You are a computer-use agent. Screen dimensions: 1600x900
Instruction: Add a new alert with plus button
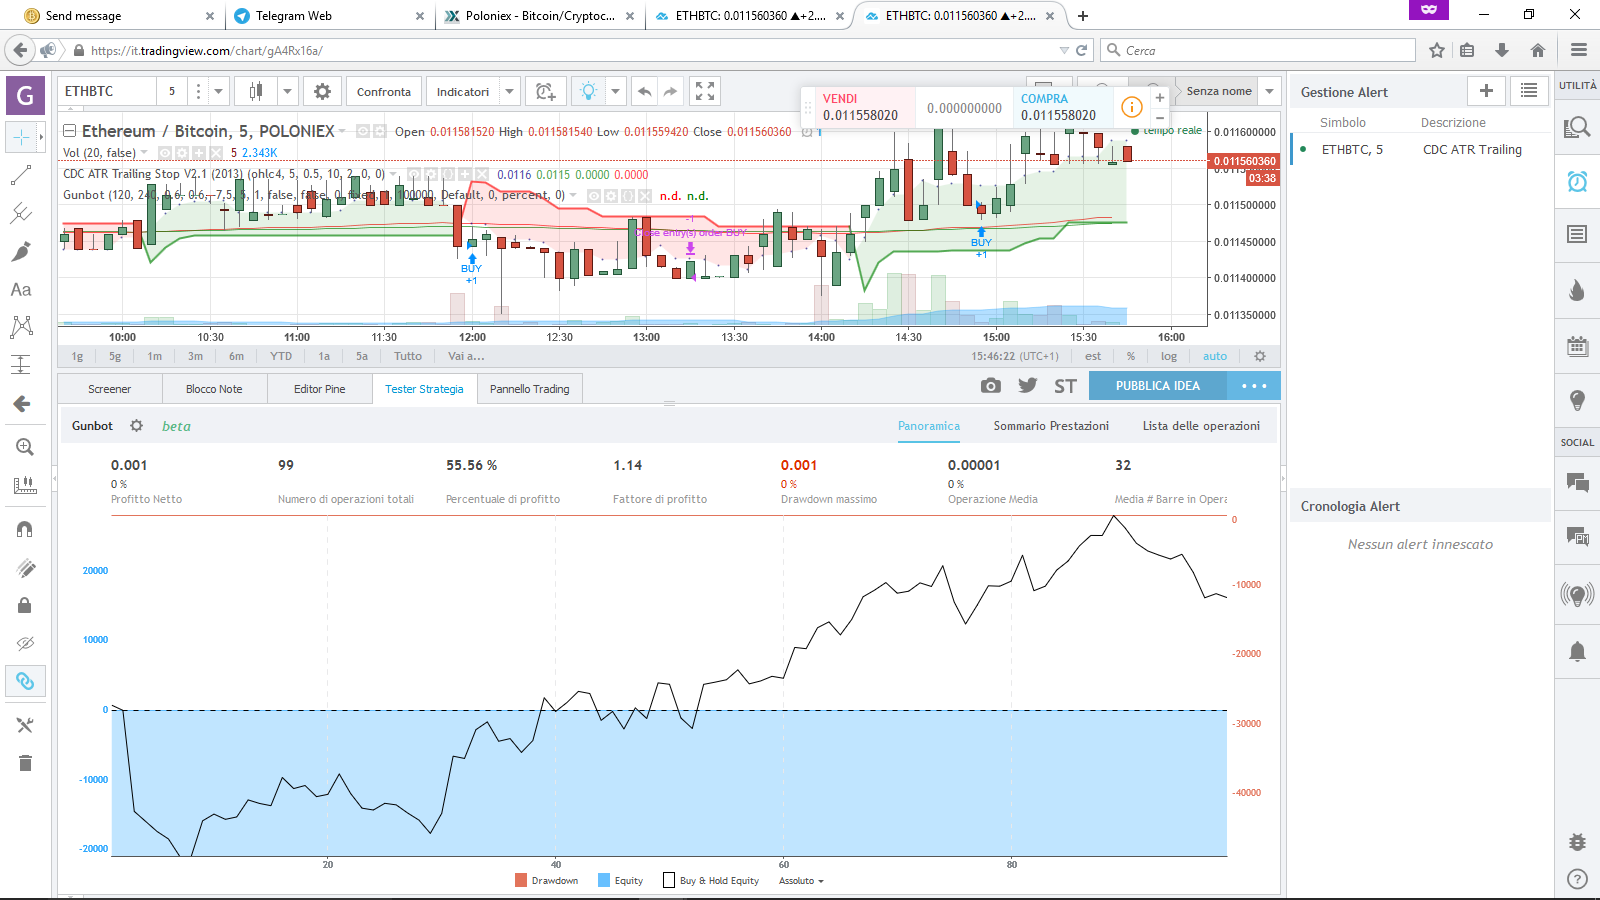1486,91
